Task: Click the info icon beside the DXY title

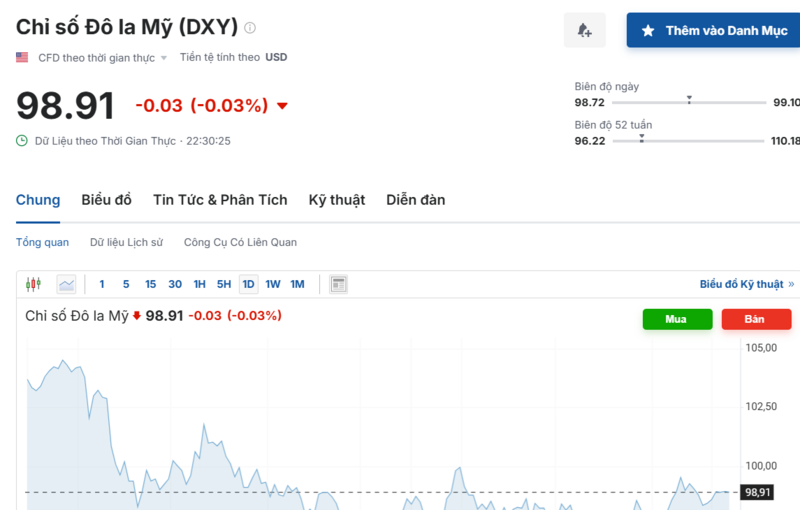Action: pos(250,28)
